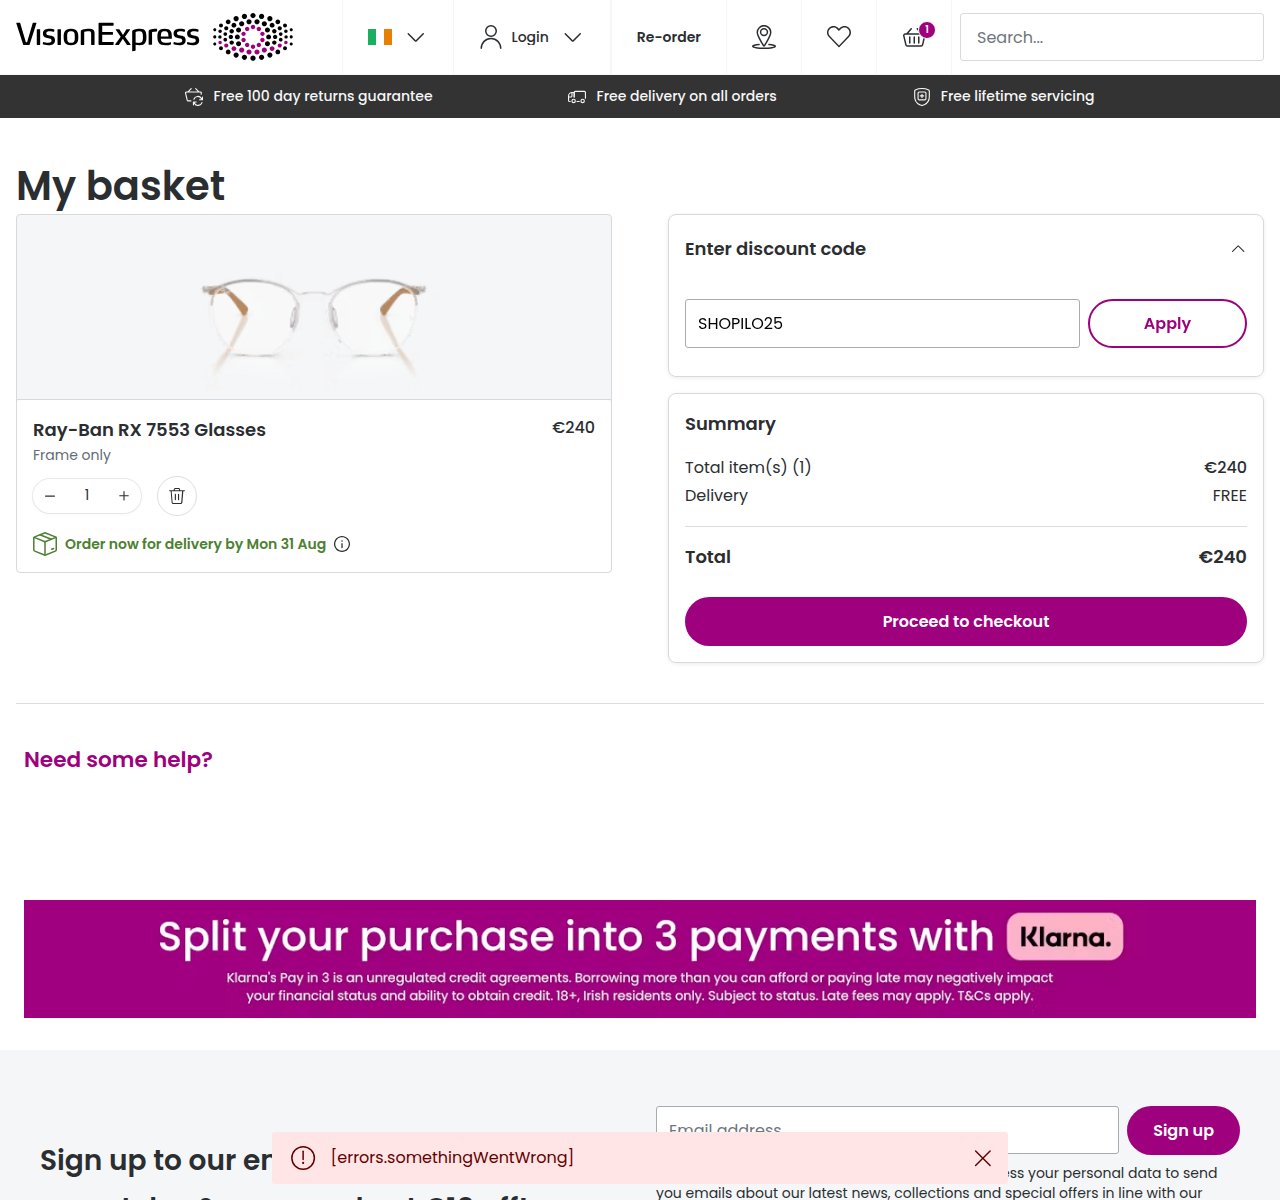Open the Ireland flag country selector

[x=396, y=37]
